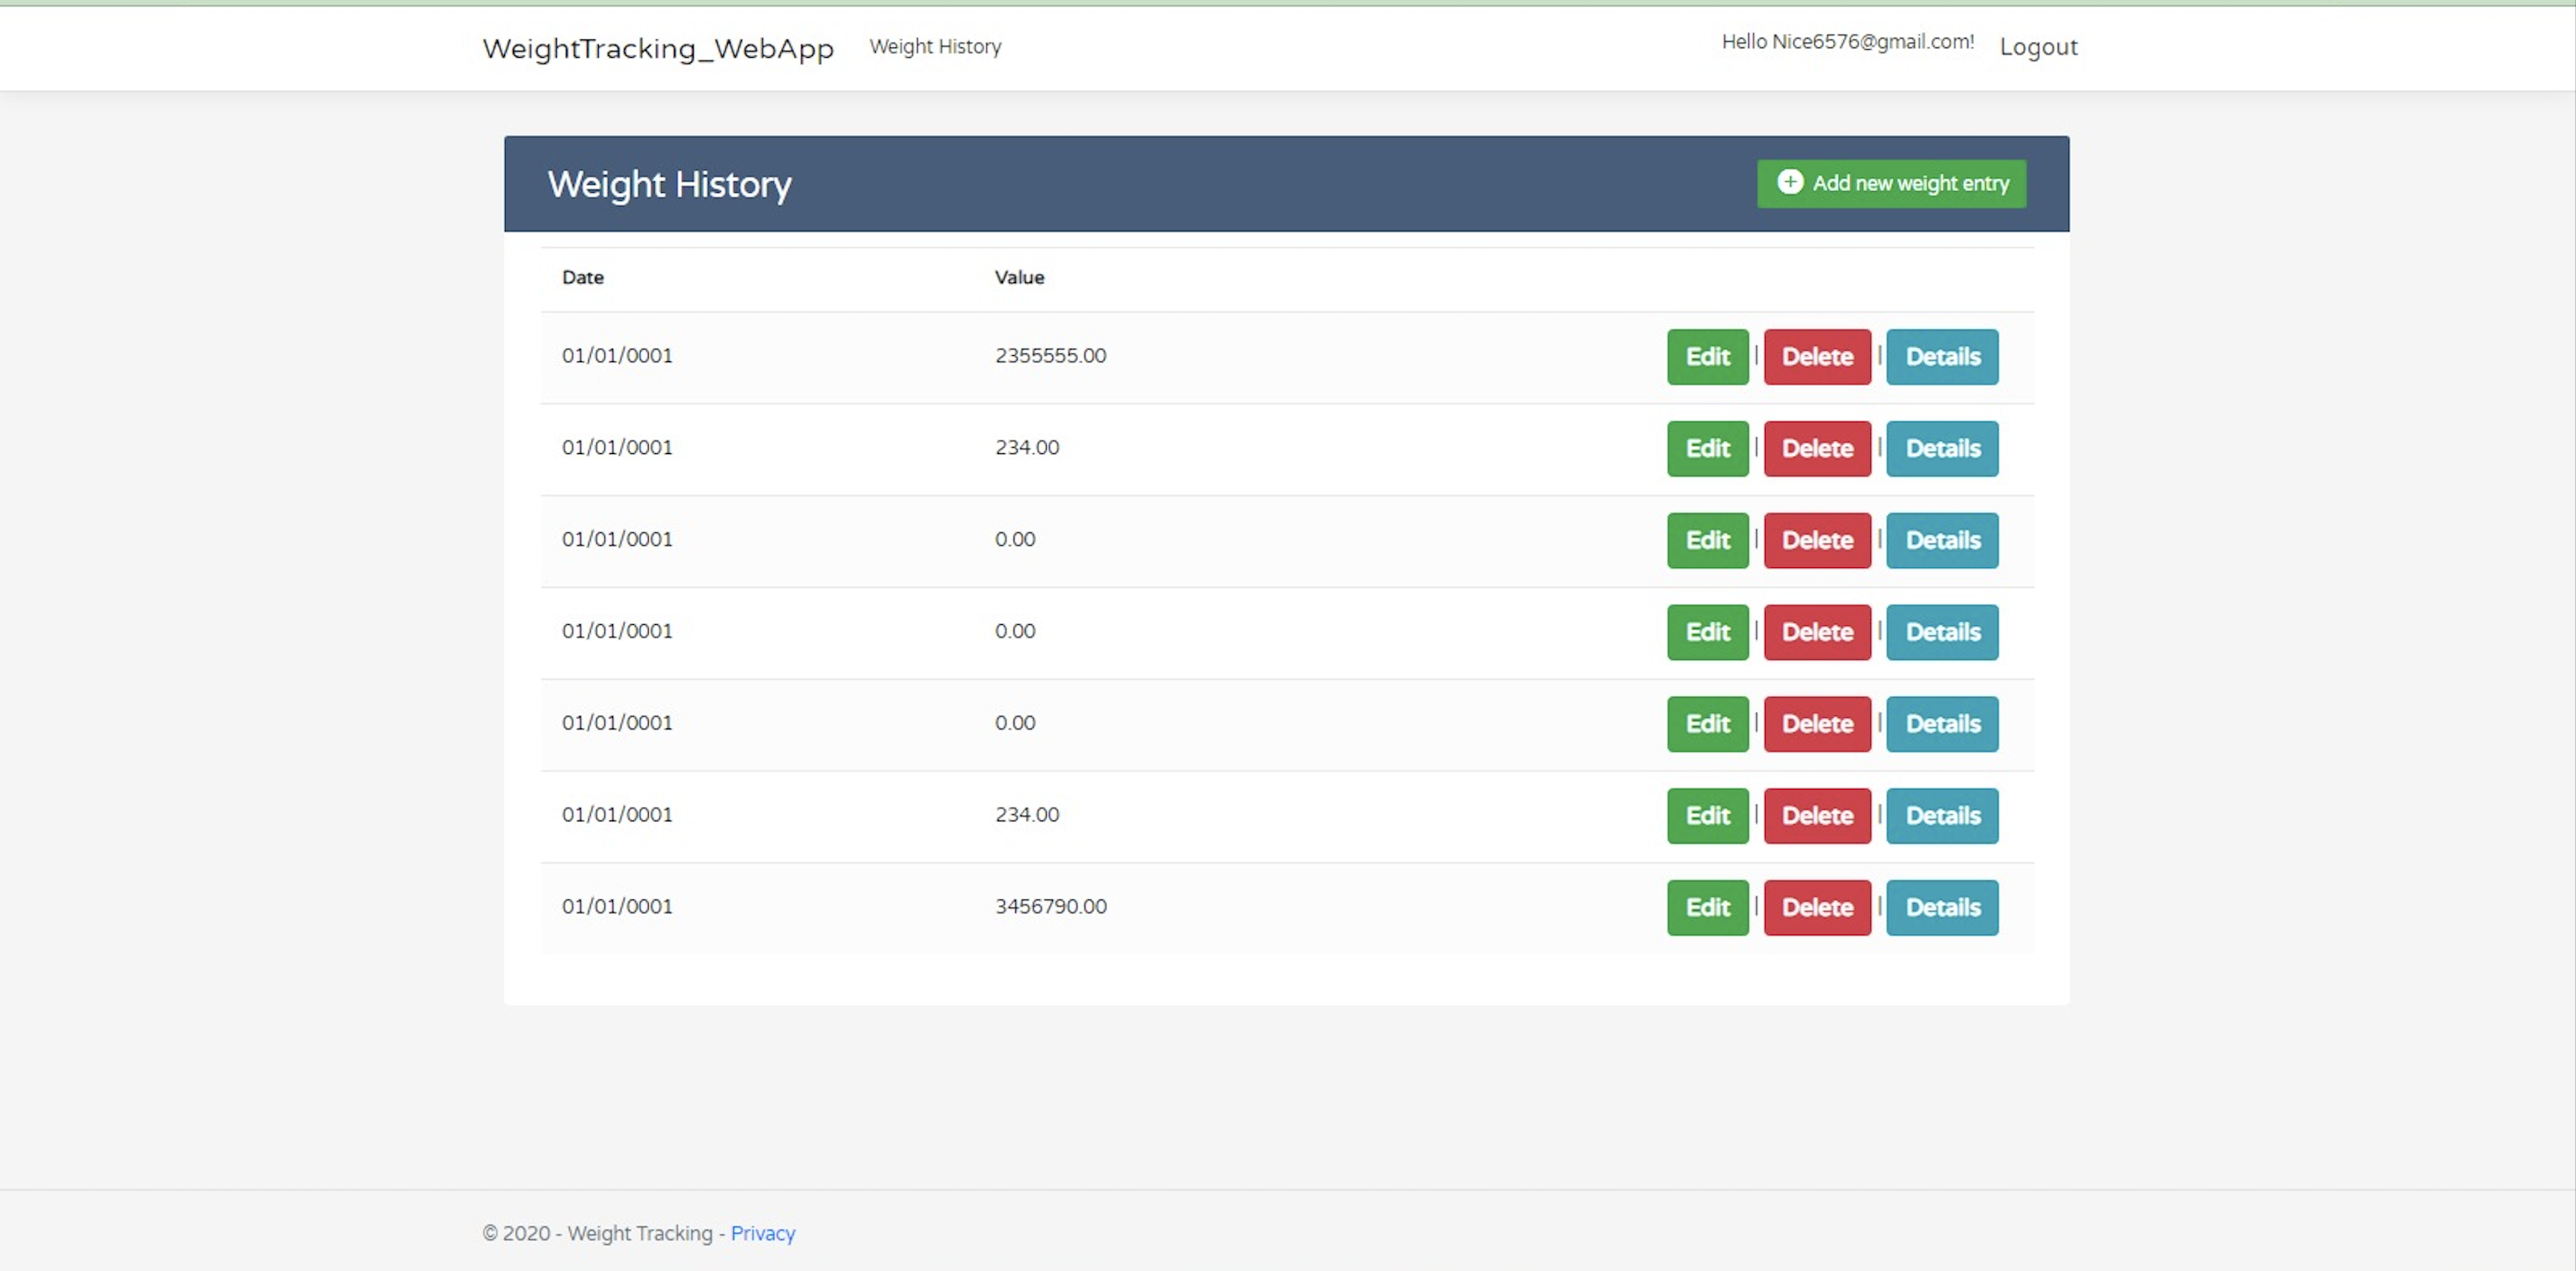Image resolution: width=2576 pixels, height=1271 pixels.
Task: Edit the weight entry valued 2355555.00
Action: (1707, 356)
